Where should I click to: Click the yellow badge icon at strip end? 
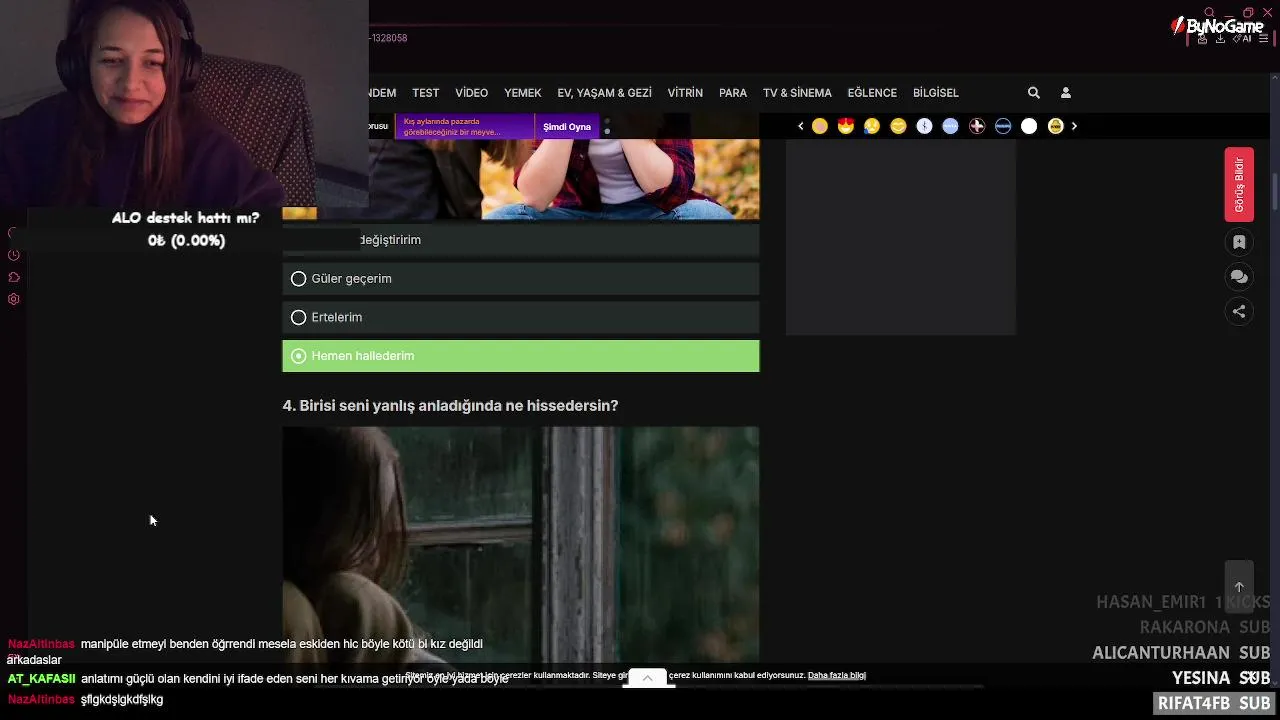click(1055, 126)
